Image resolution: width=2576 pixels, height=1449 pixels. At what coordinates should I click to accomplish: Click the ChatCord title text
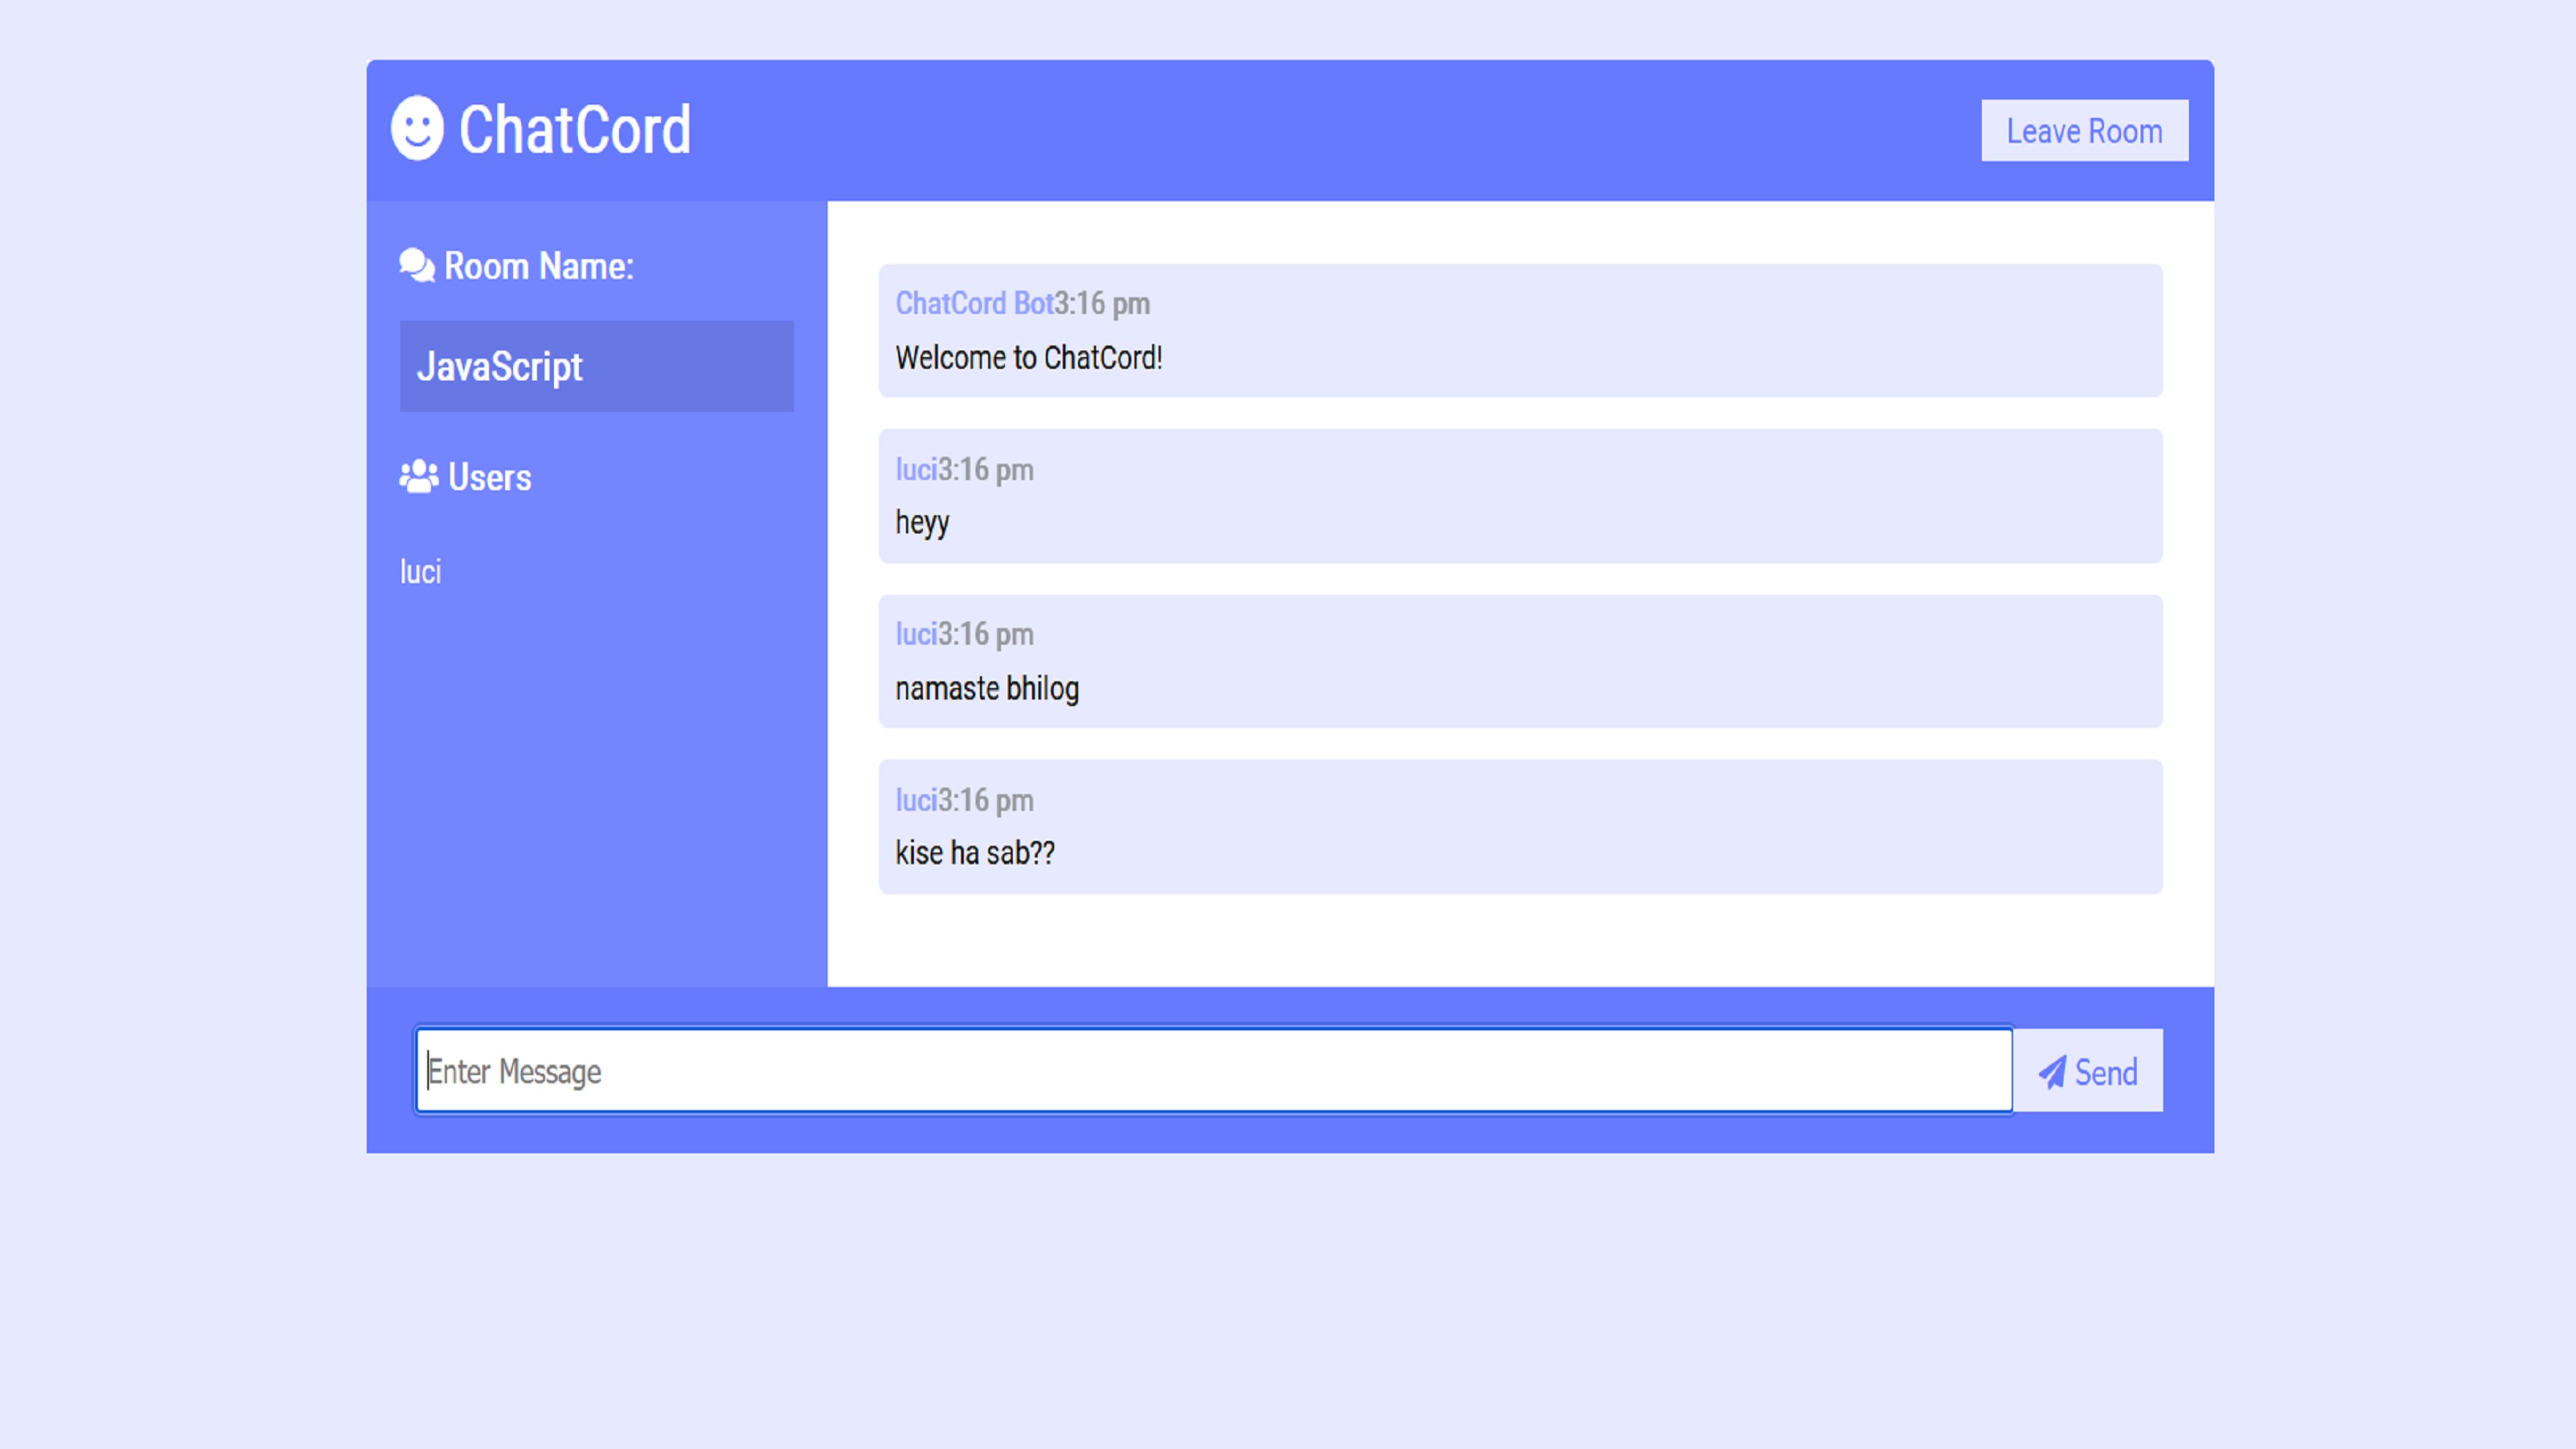575,130
